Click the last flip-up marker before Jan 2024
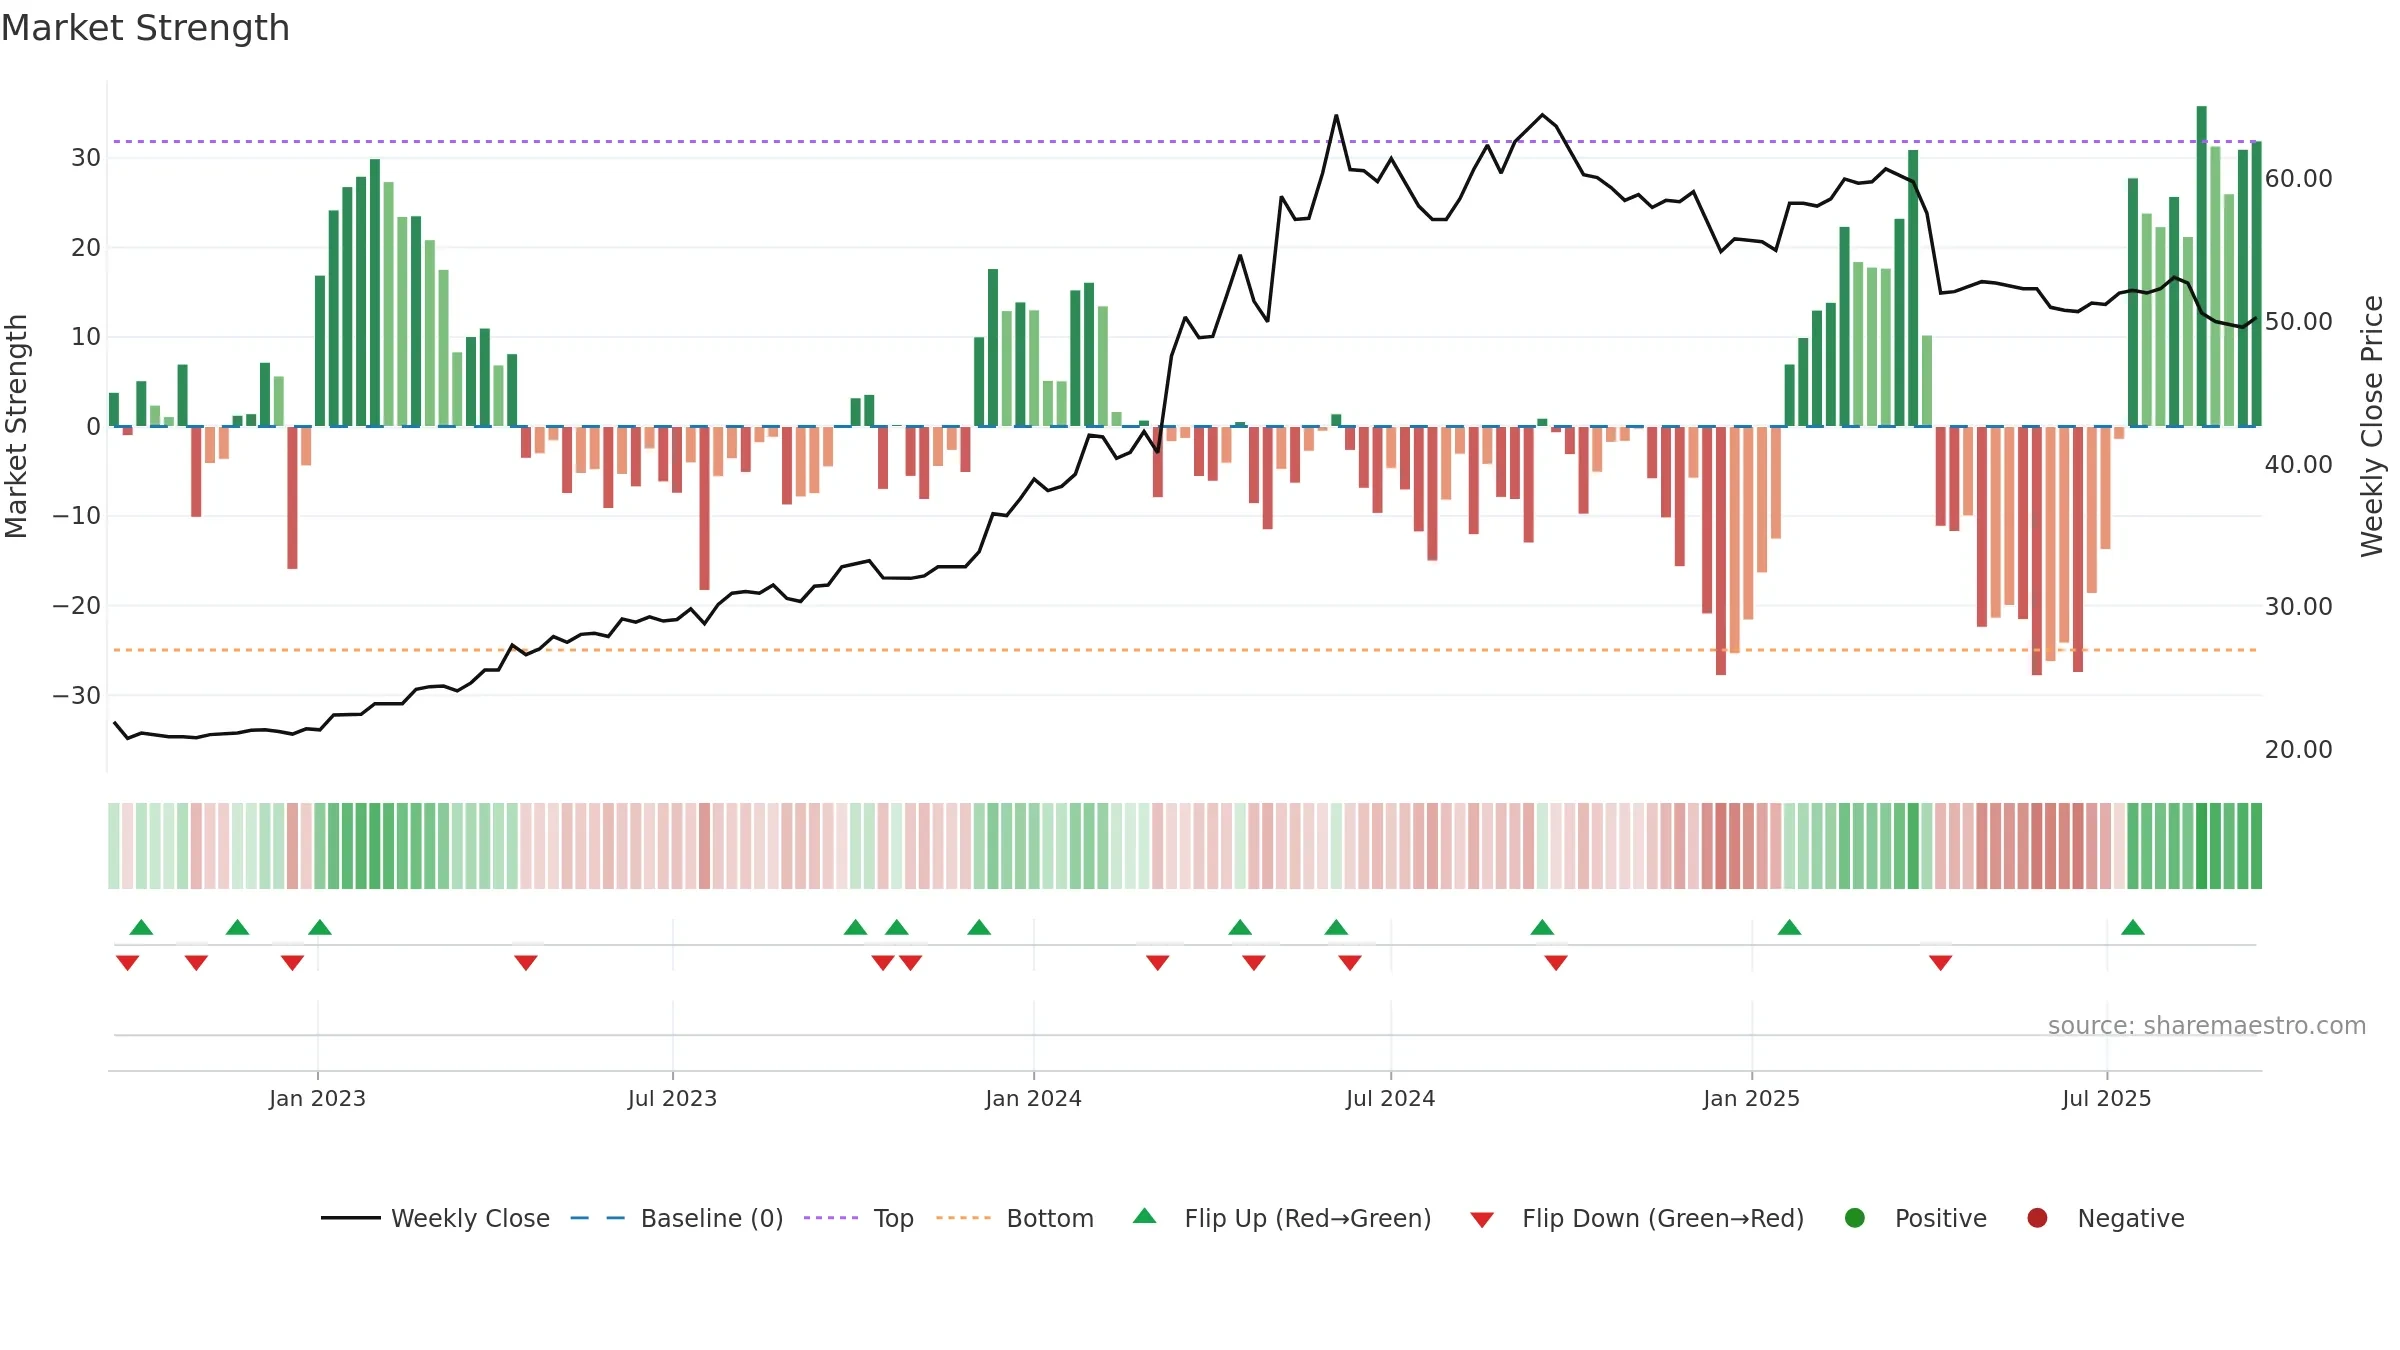Screen dimensions: 2400x1350 pyautogui.click(x=979, y=927)
